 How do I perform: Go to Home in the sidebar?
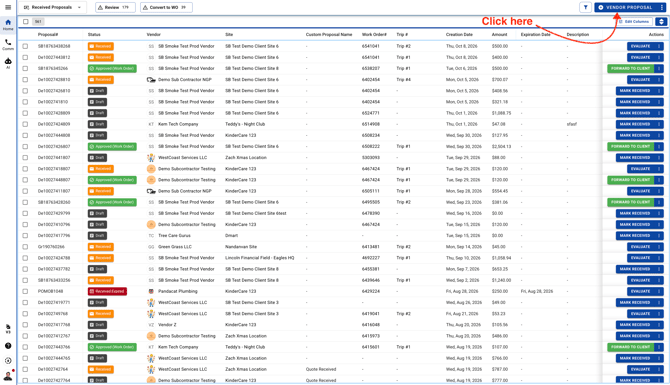coord(8,24)
